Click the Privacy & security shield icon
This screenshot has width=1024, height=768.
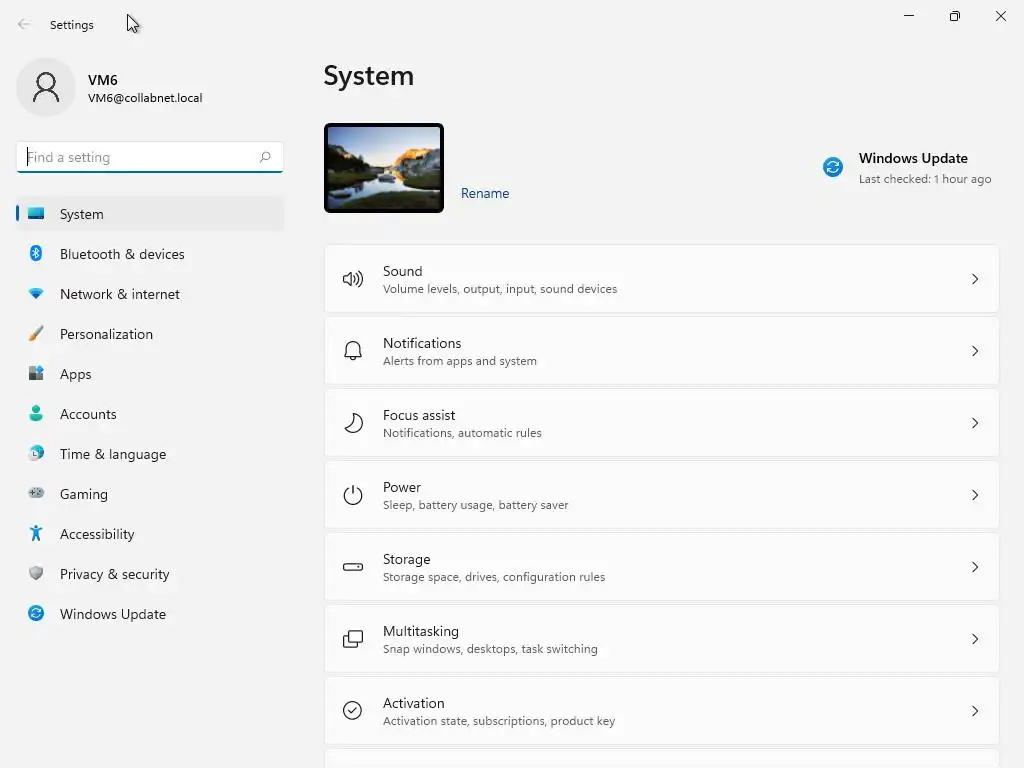pyautogui.click(x=36, y=574)
